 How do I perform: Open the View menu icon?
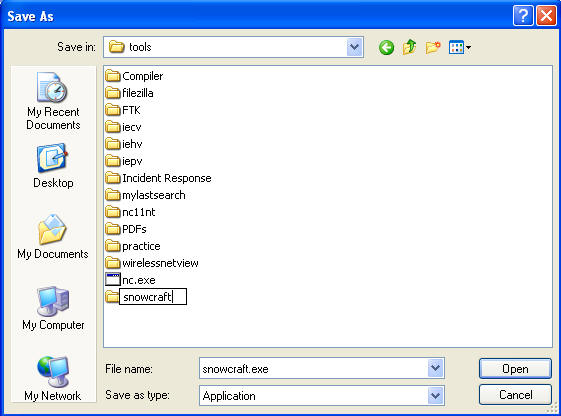460,47
